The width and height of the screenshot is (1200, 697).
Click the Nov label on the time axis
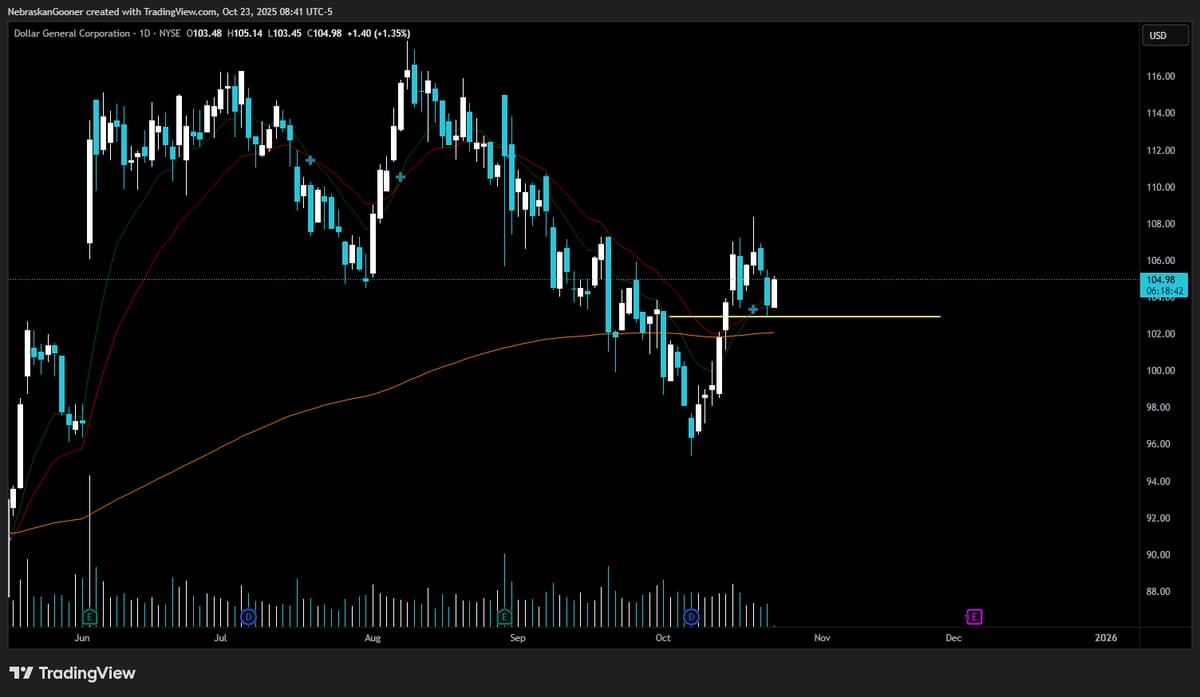(822, 637)
